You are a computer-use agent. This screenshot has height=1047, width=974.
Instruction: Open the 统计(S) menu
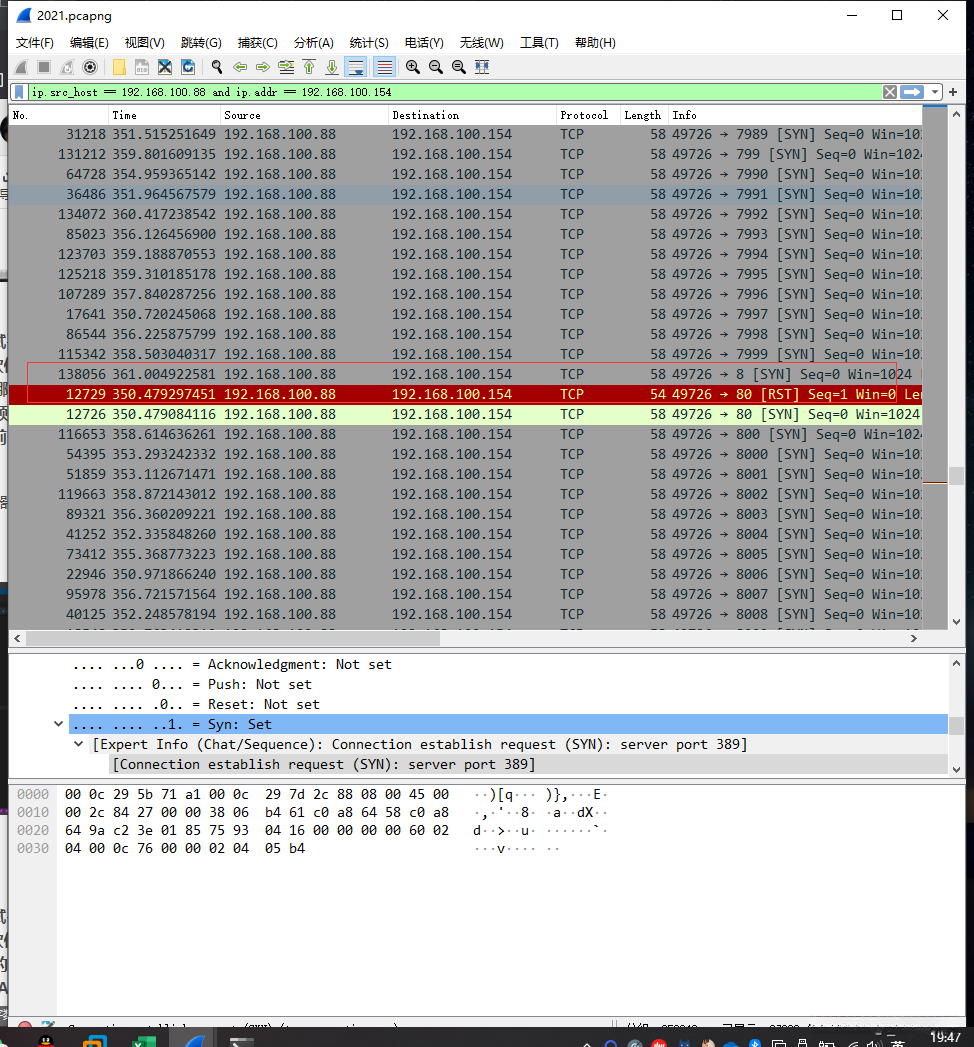point(369,43)
